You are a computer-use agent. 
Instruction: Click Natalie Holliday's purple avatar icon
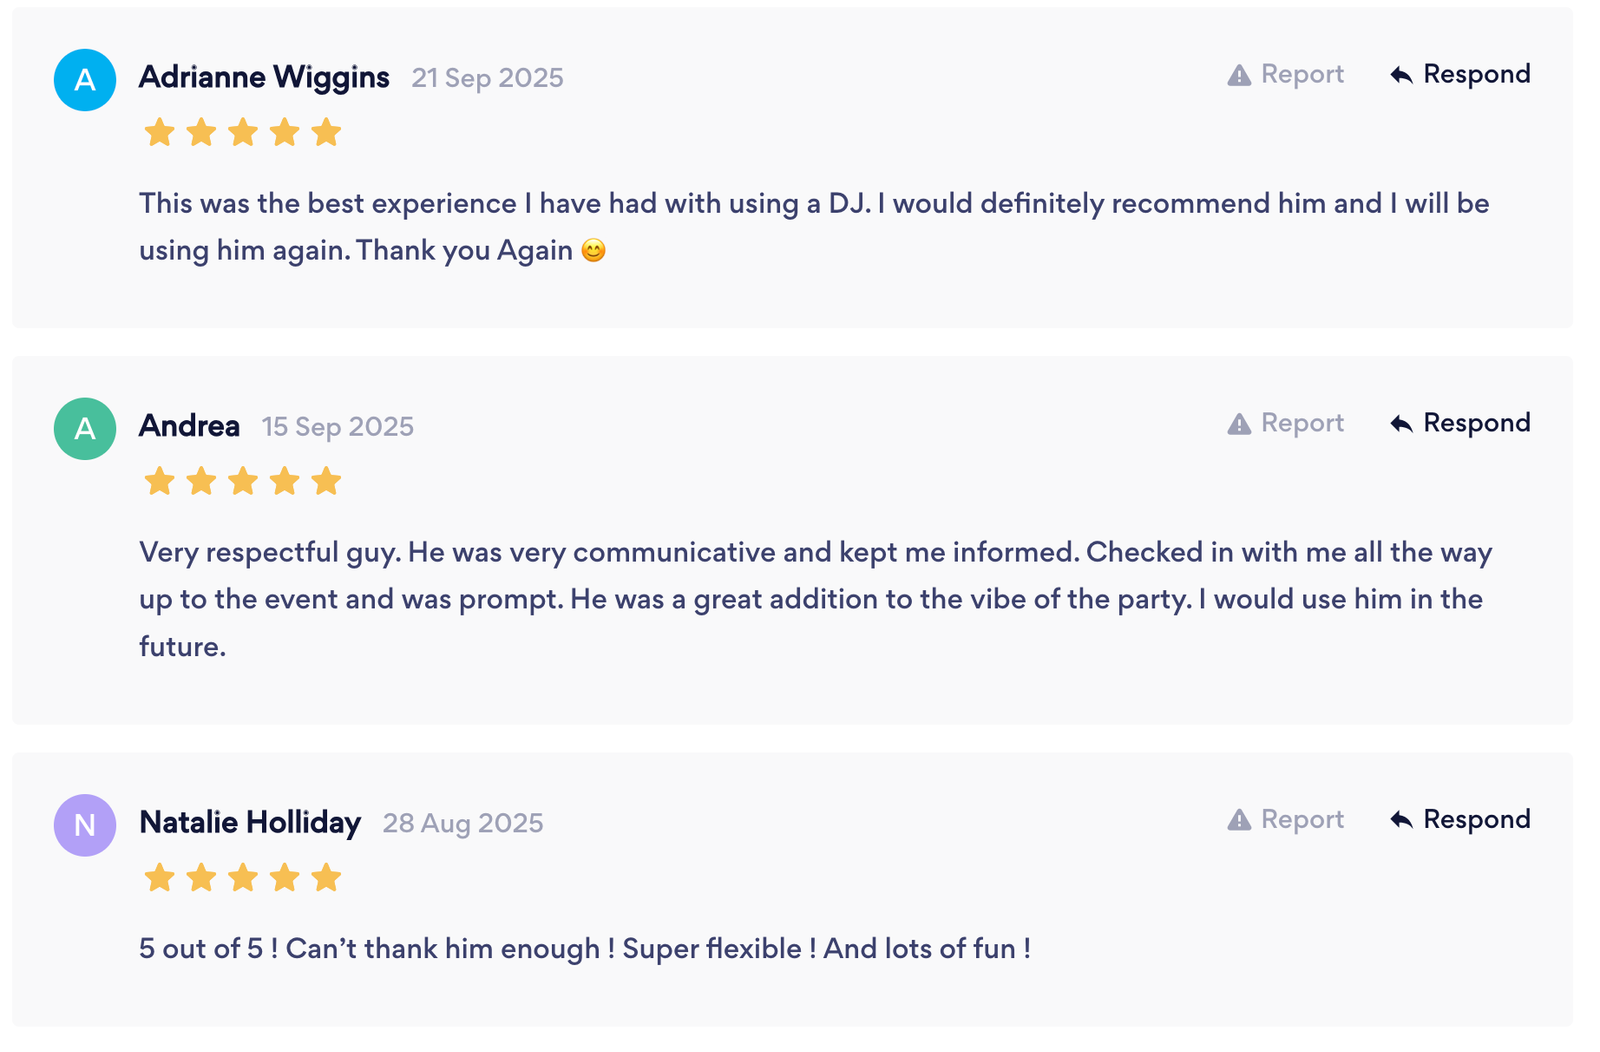tap(85, 825)
